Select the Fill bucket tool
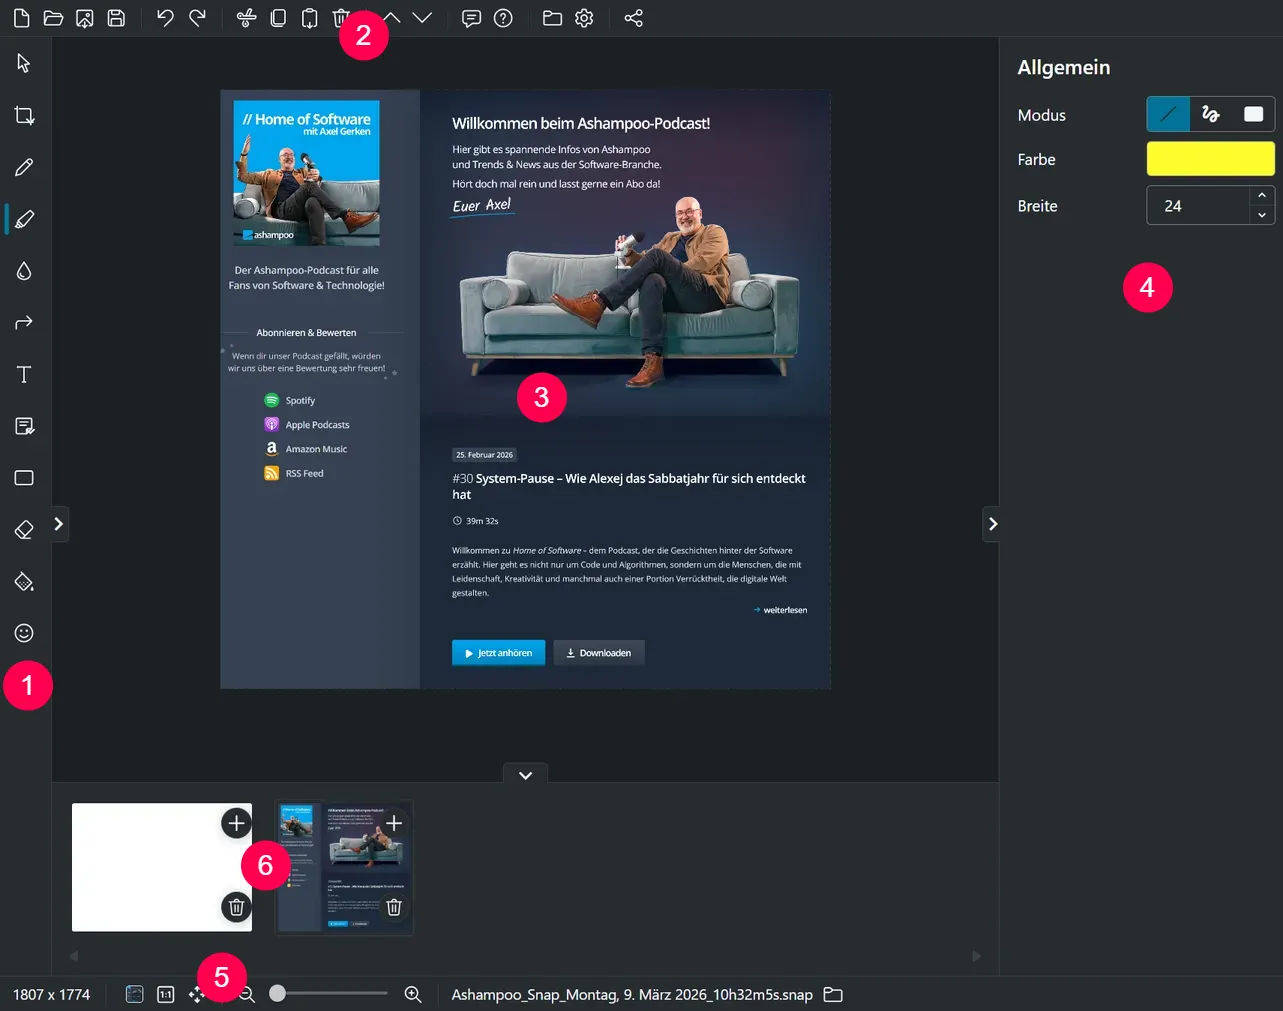The width and height of the screenshot is (1283, 1011). point(24,581)
